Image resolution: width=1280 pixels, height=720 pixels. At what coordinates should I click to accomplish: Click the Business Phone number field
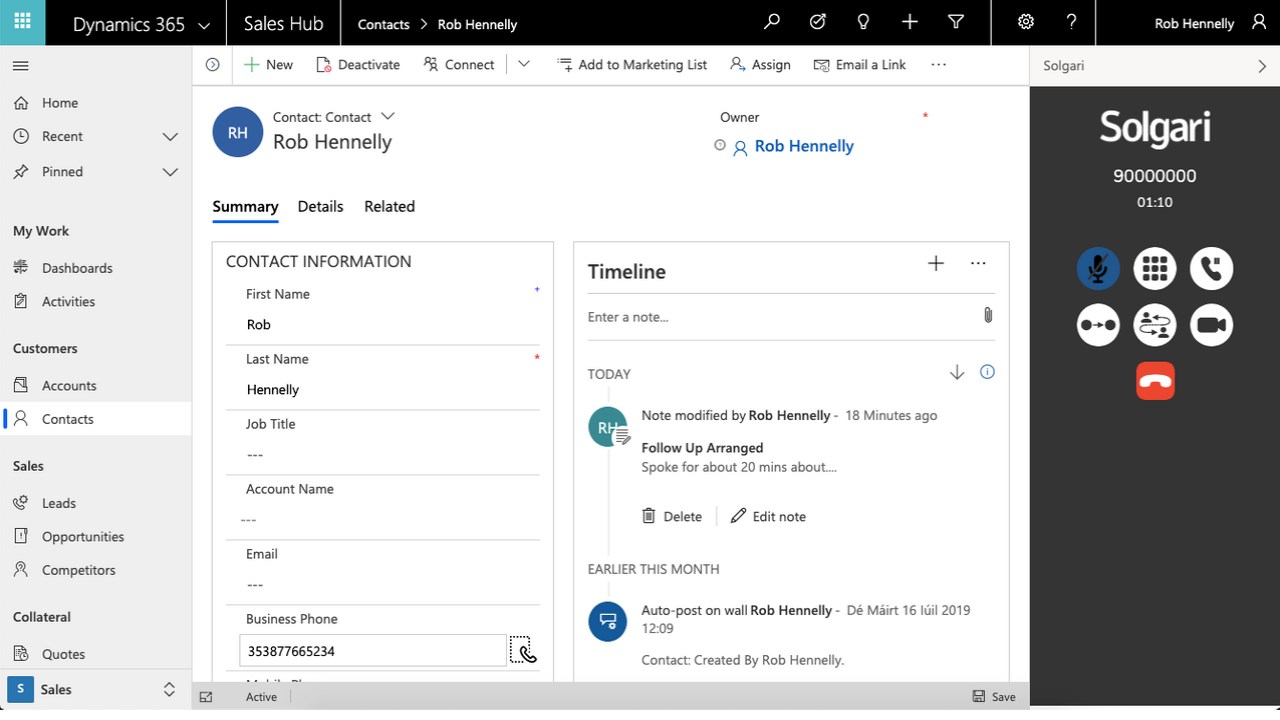[373, 650]
